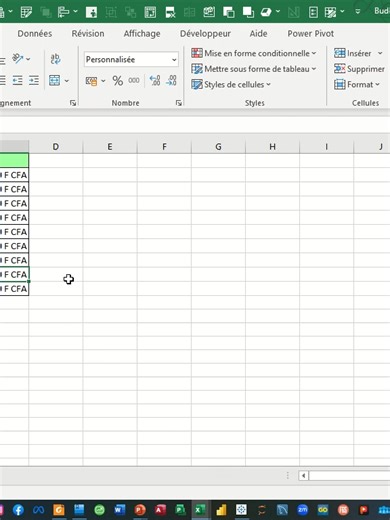Open Microsoft Project from the taskbar
This screenshot has width=390, height=520.
180,510
